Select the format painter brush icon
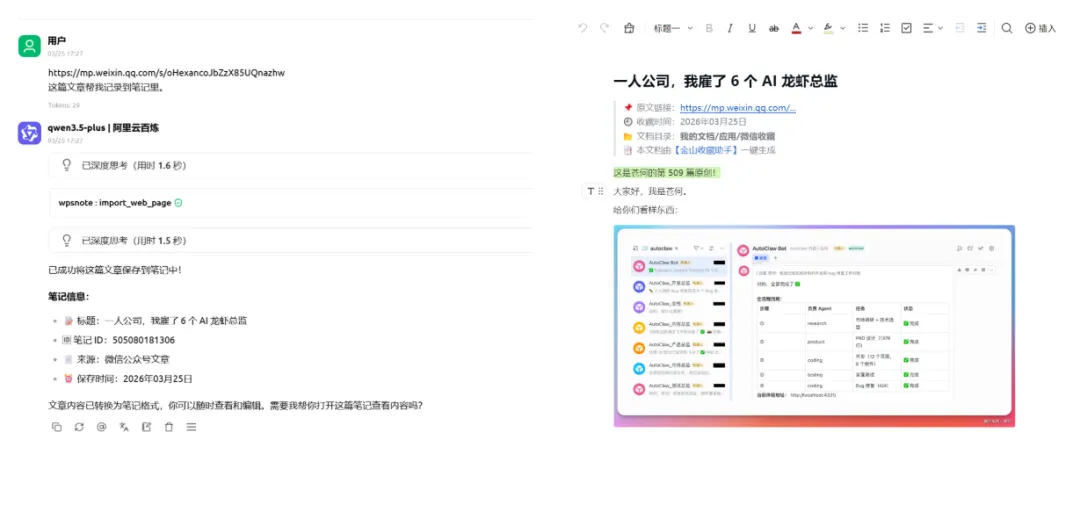 click(x=628, y=28)
